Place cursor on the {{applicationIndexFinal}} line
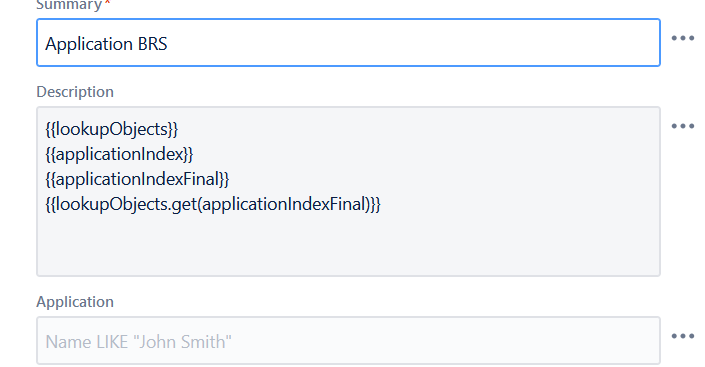This screenshot has height=367, width=705. pyautogui.click(x=137, y=179)
